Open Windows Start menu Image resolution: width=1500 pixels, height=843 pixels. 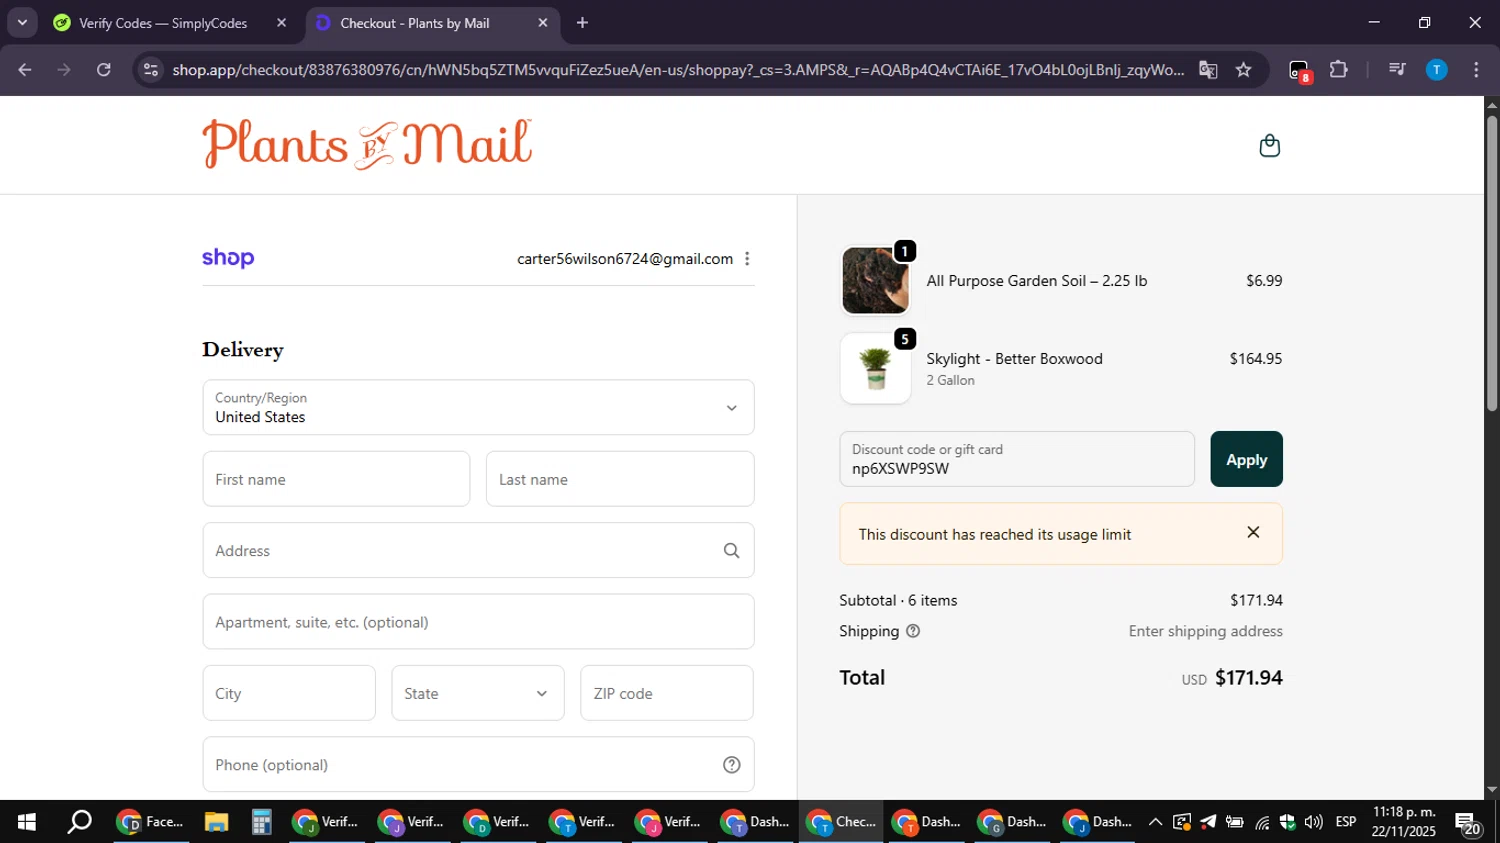[x=27, y=822]
